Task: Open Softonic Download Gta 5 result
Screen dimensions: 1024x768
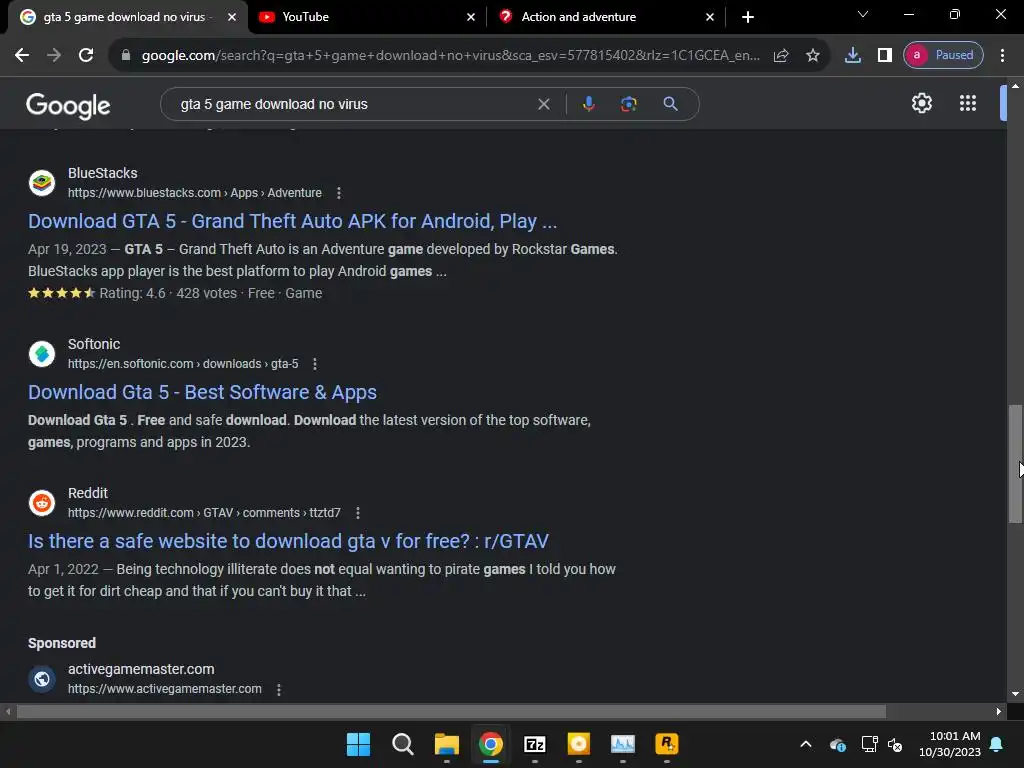Action: pyautogui.click(x=202, y=392)
